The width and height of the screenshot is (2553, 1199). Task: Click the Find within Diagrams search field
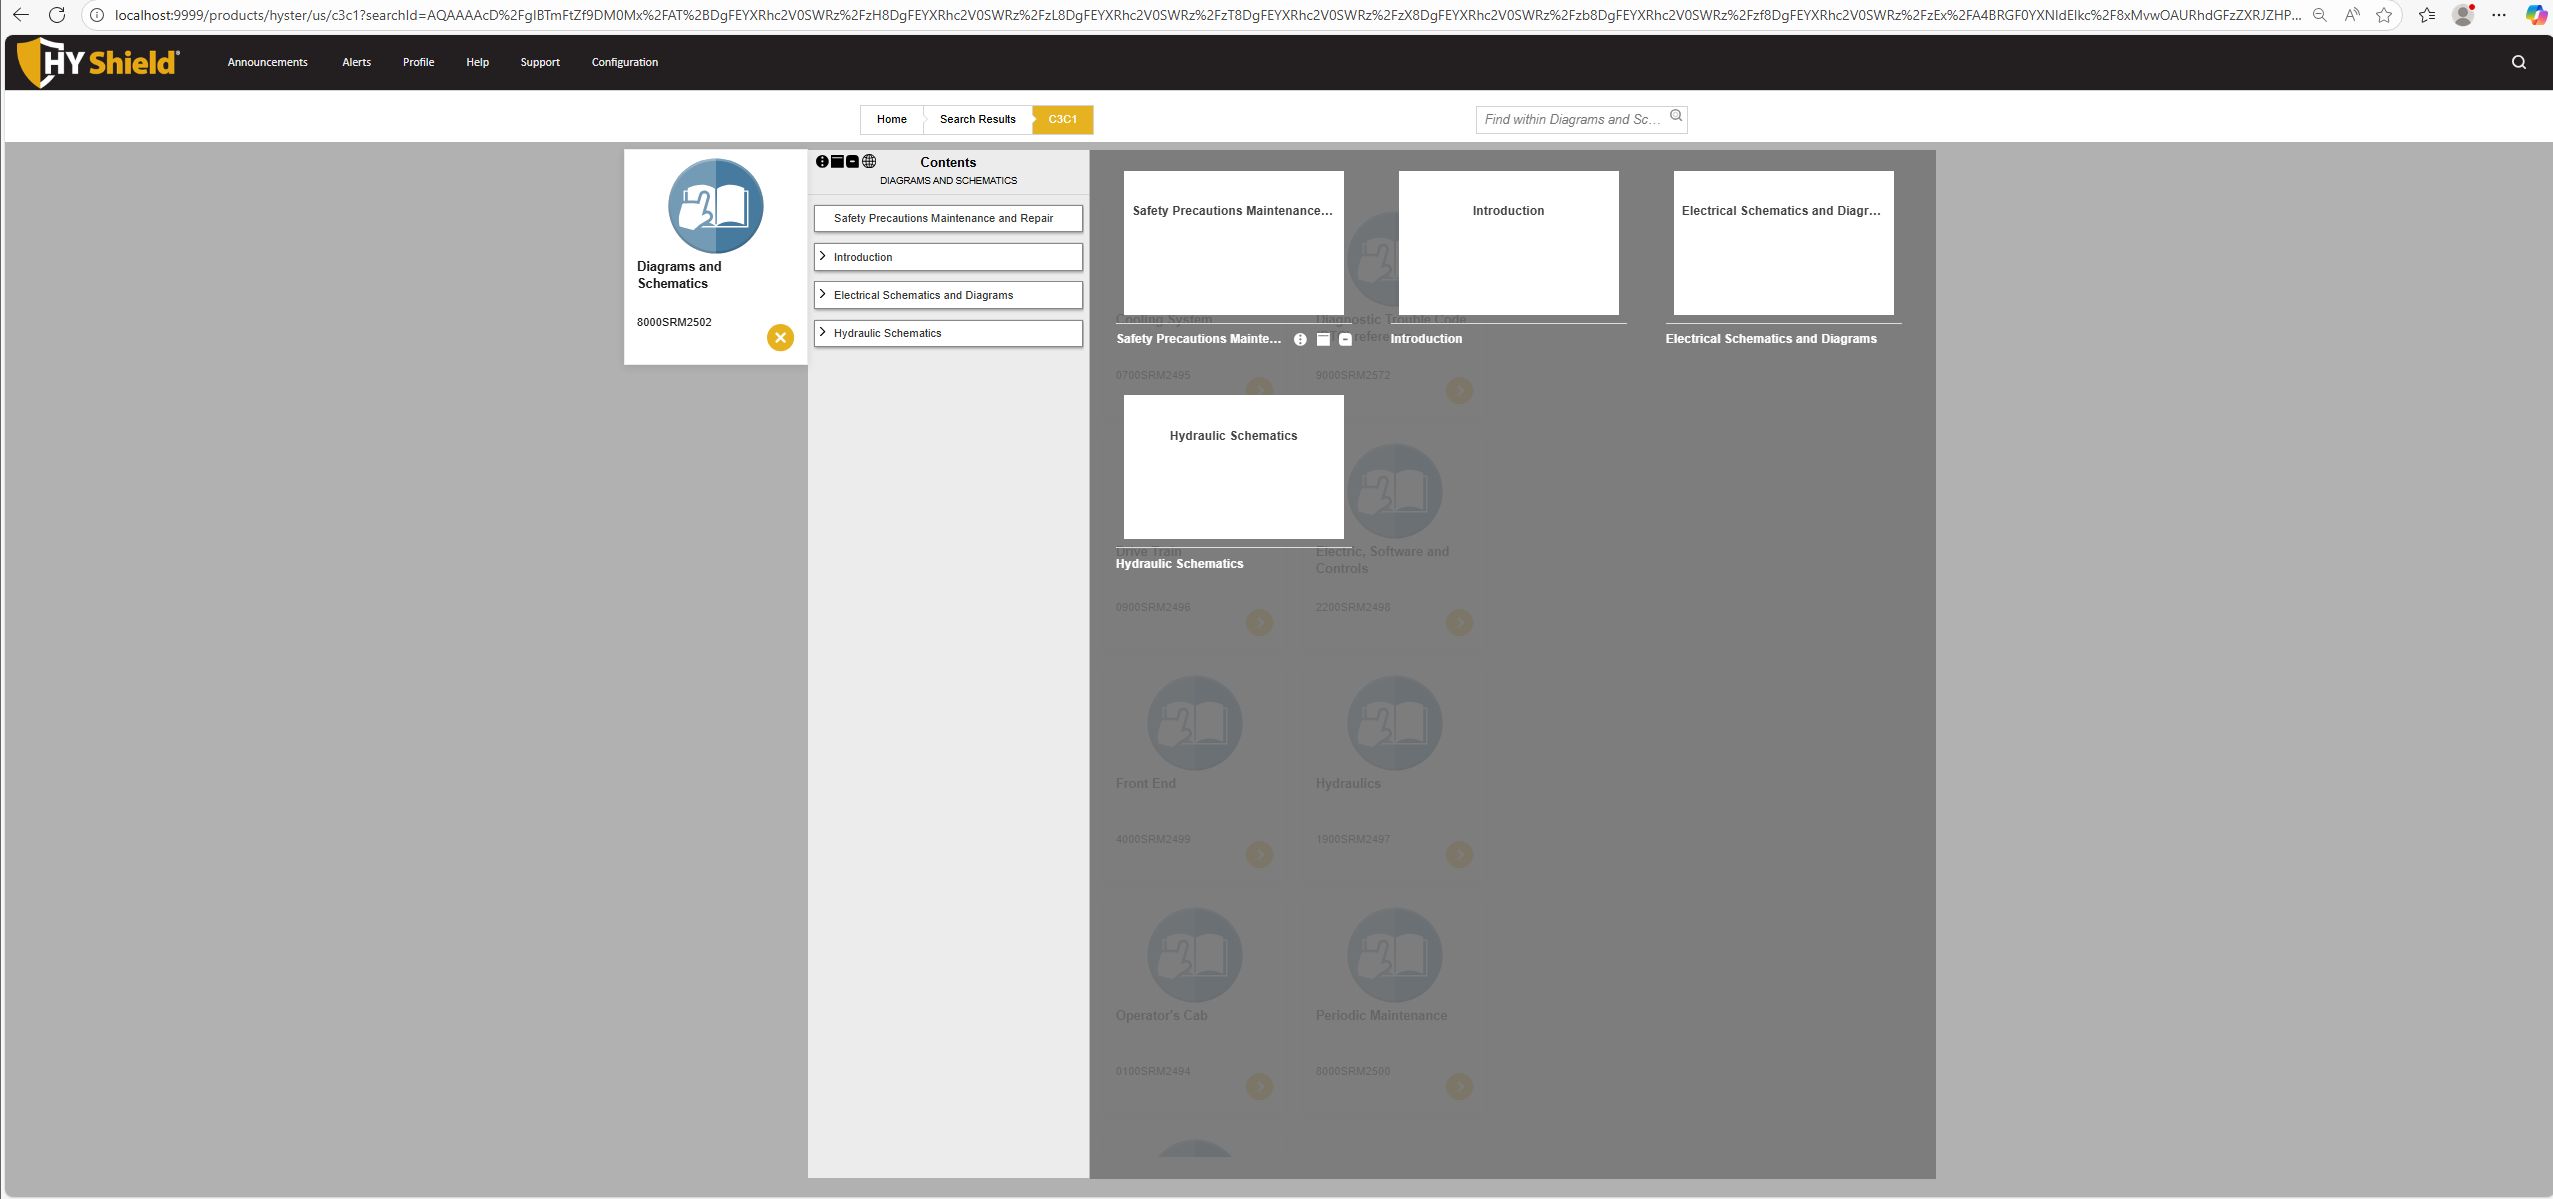[1571, 119]
